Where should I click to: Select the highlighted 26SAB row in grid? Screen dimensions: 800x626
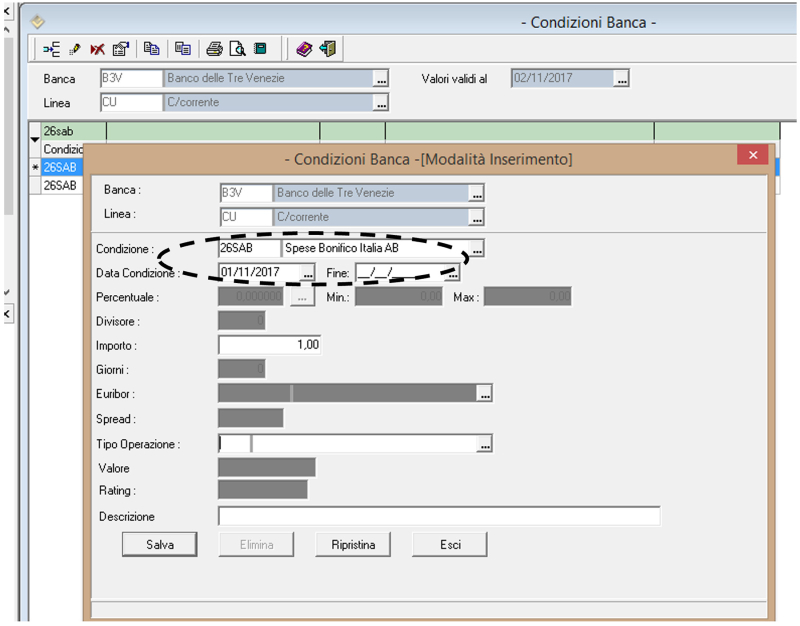[x=60, y=168]
